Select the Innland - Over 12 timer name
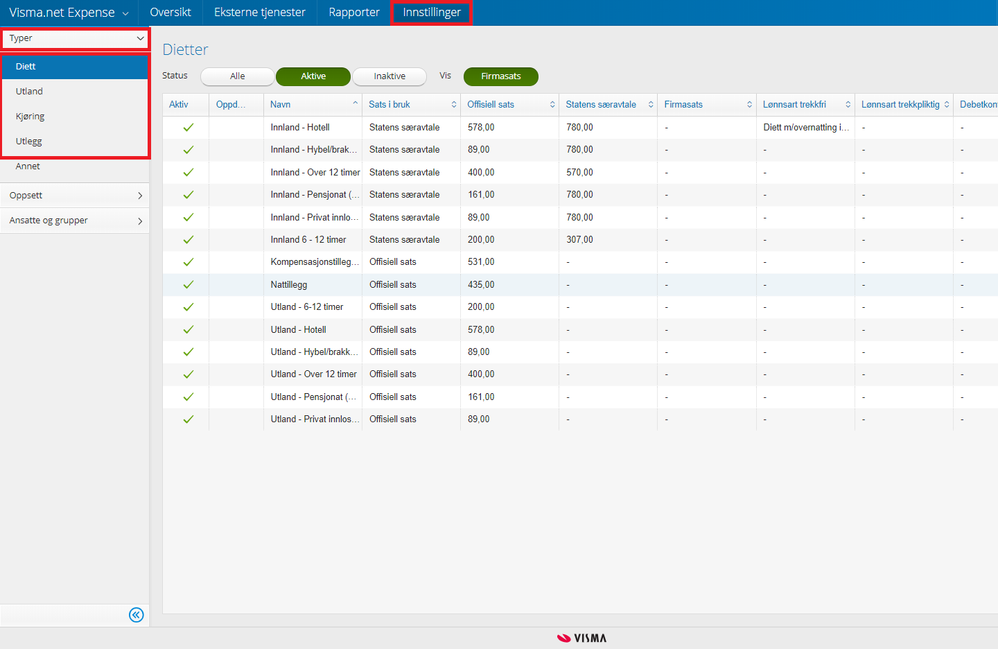The height and width of the screenshot is (649, 998). (315, 172)
